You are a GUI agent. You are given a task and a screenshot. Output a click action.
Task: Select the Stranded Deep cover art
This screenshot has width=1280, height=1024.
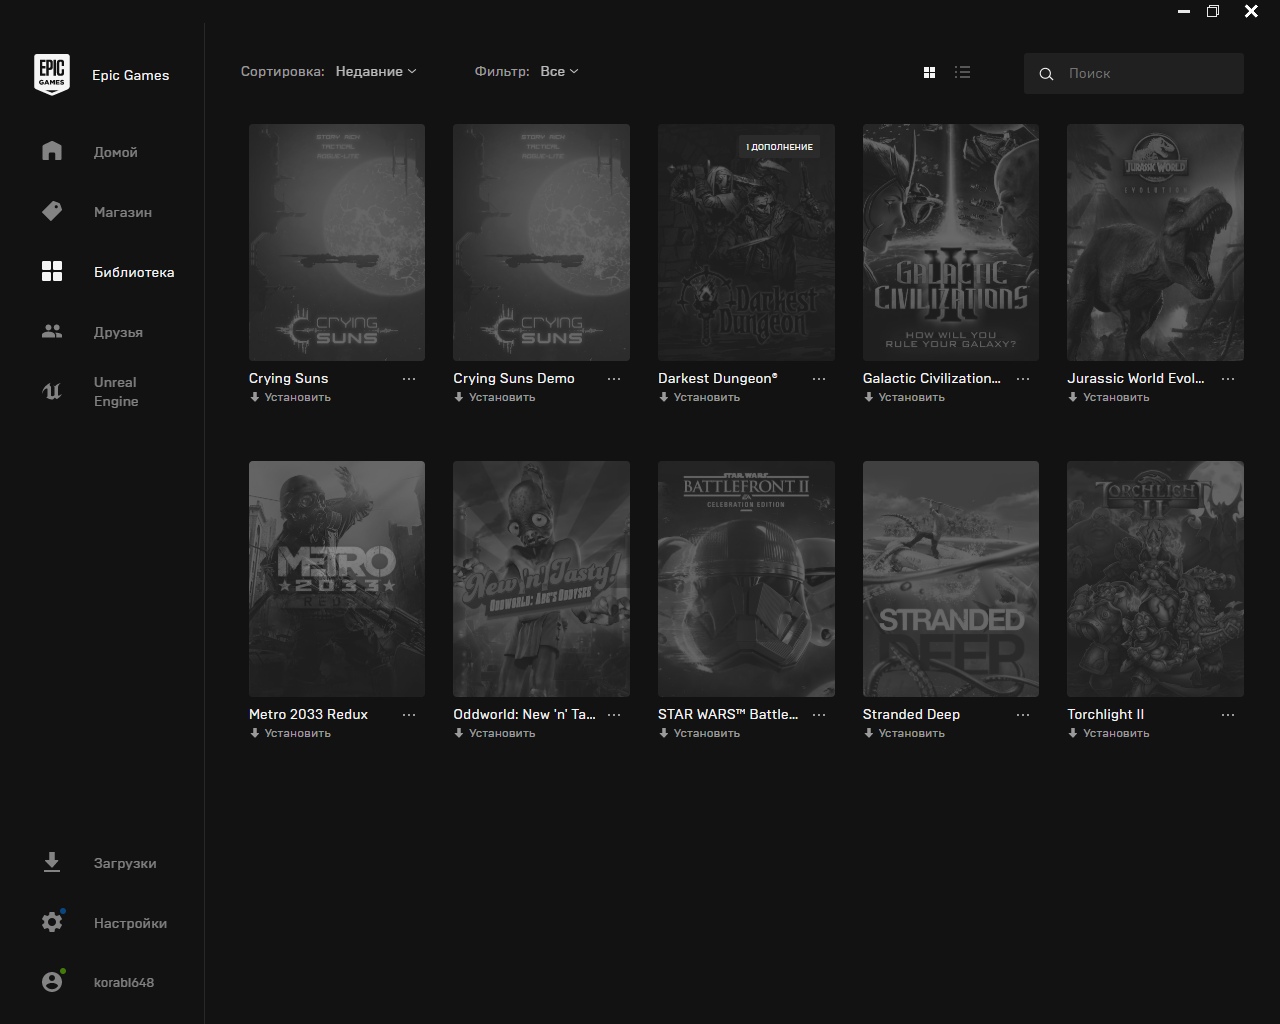coord(951,579)
